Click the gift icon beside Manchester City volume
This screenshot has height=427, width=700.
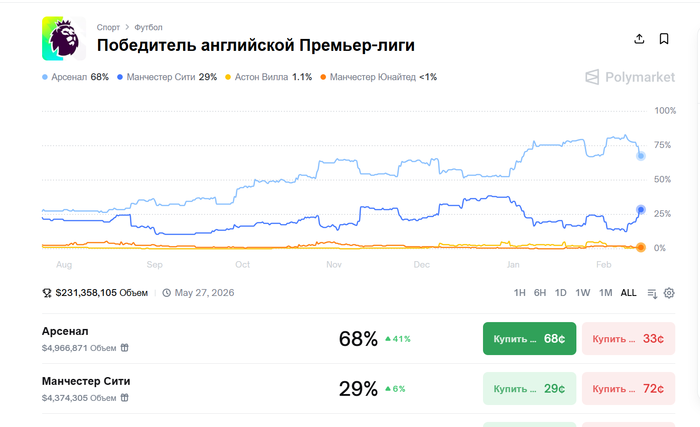pos(125,398)
